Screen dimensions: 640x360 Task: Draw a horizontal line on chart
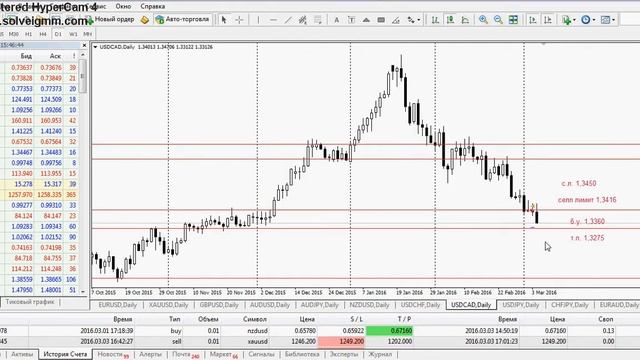[273, 20]
